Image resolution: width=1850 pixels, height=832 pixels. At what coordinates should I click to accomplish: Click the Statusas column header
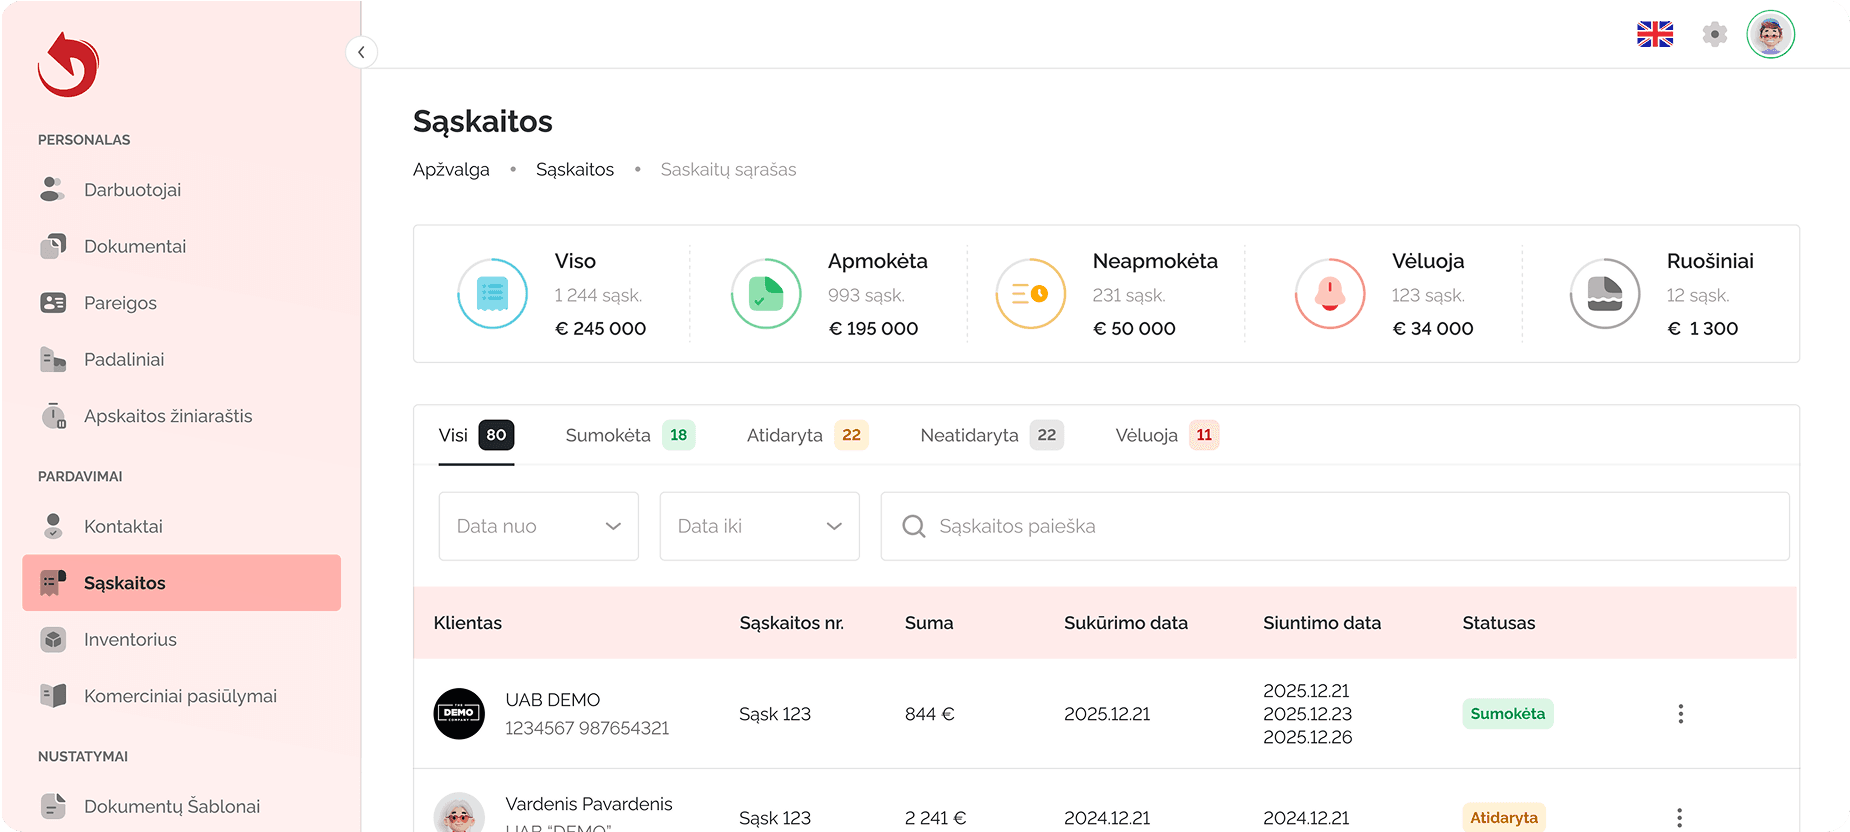point(1499,623)
